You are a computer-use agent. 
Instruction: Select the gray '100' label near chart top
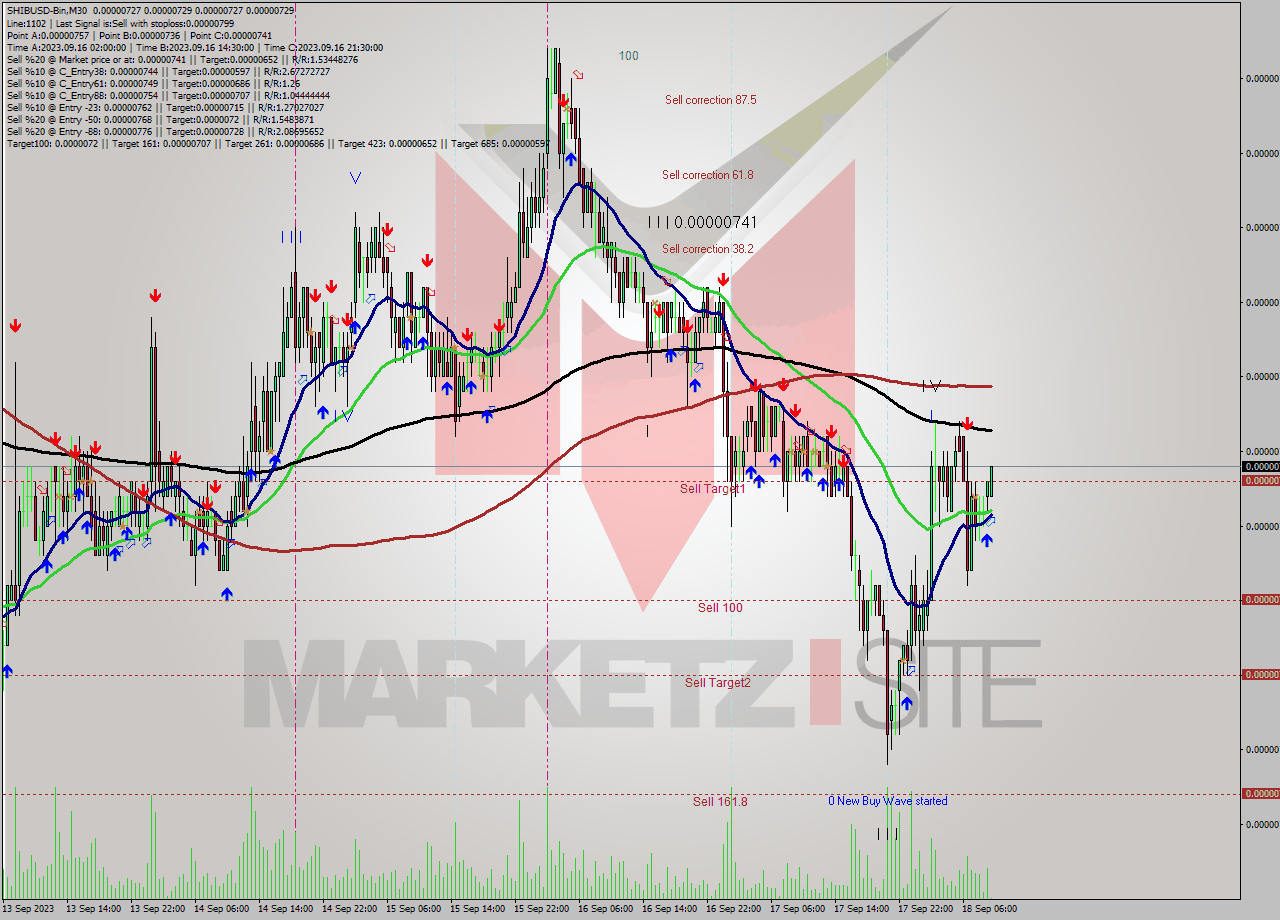[x=628, y=56]
